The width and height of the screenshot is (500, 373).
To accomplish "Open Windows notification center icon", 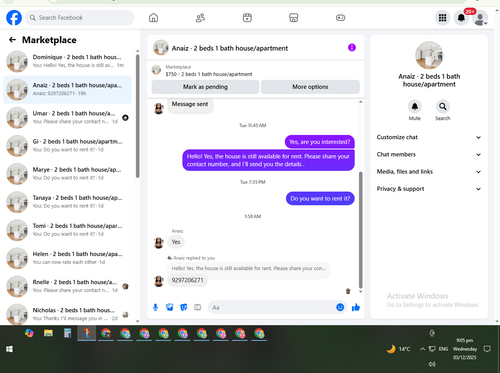I will coord(487,349).
